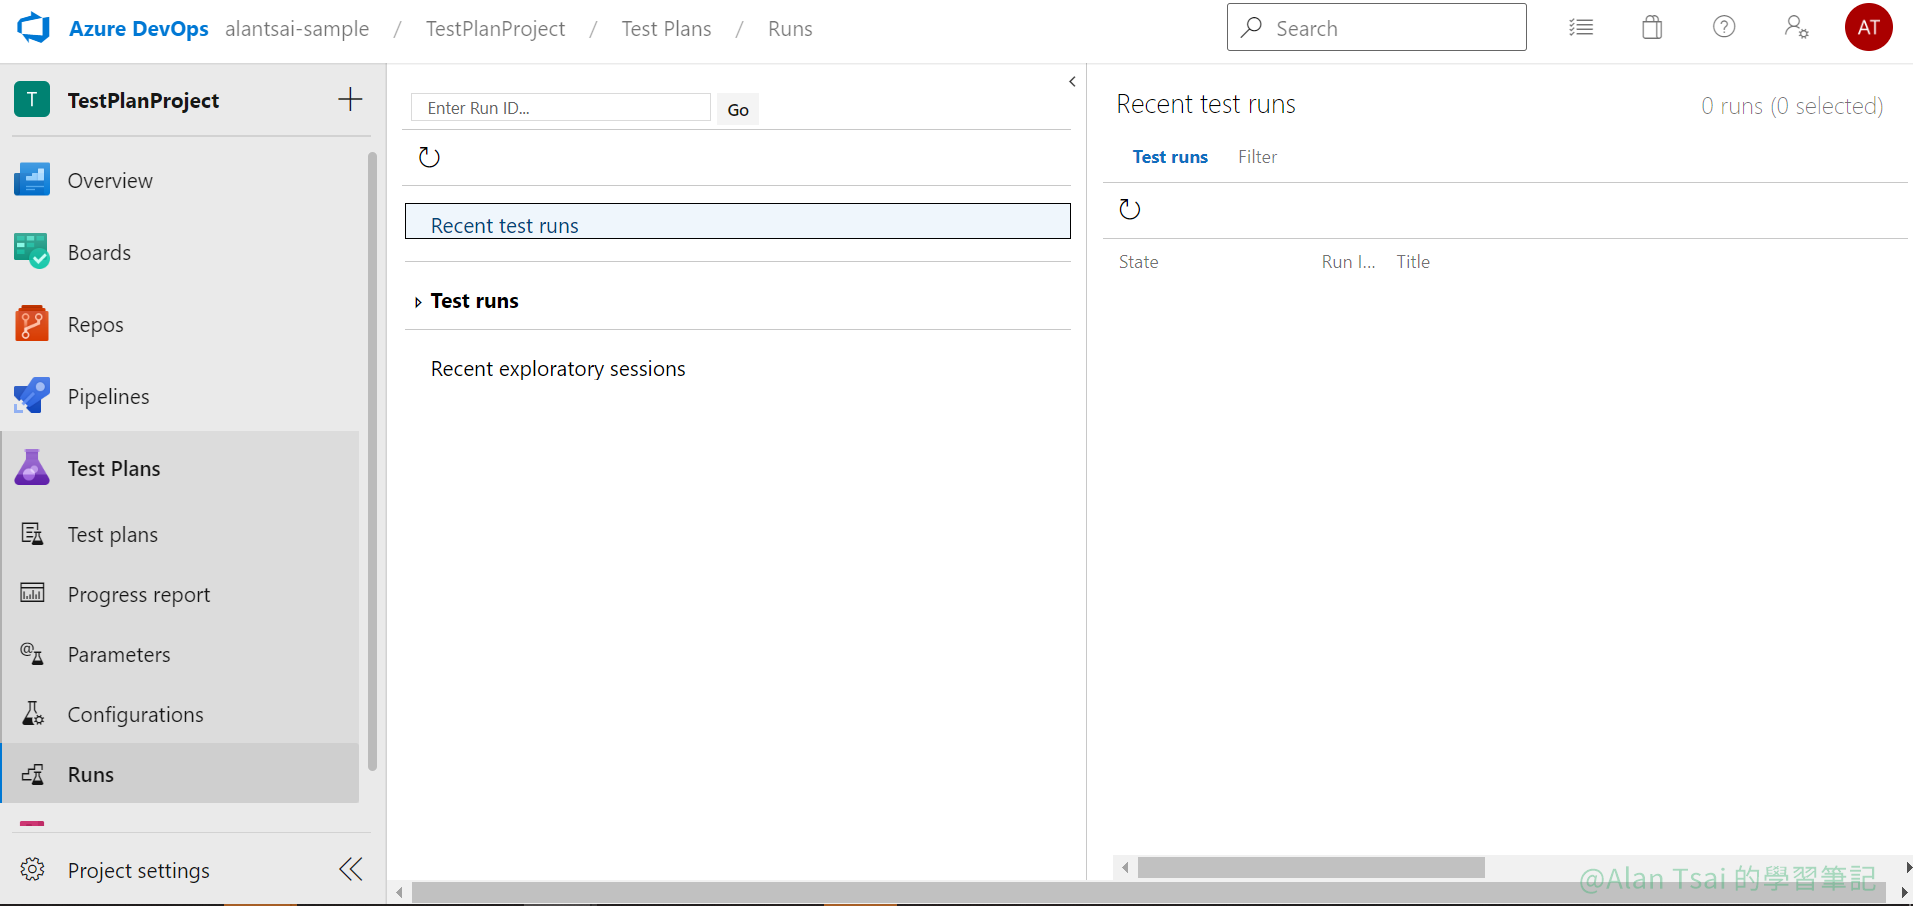
Task: Click the Azure DevOps logo icon
Action: click(x=33, y=28)
